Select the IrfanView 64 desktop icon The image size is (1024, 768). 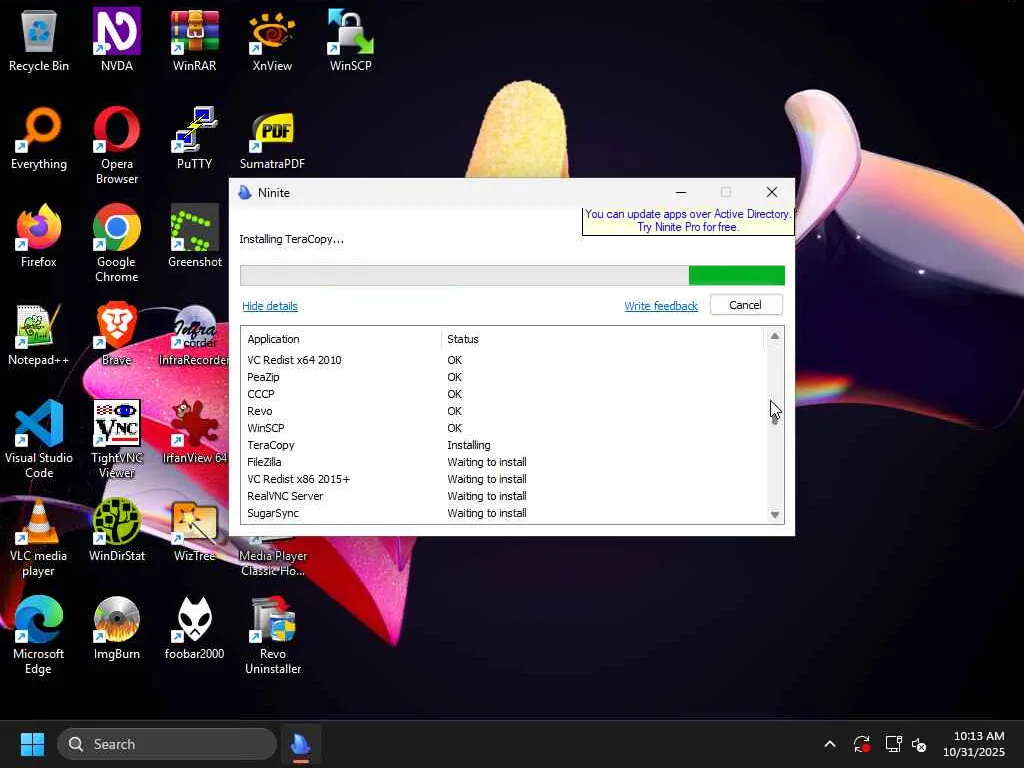(194, 432)
